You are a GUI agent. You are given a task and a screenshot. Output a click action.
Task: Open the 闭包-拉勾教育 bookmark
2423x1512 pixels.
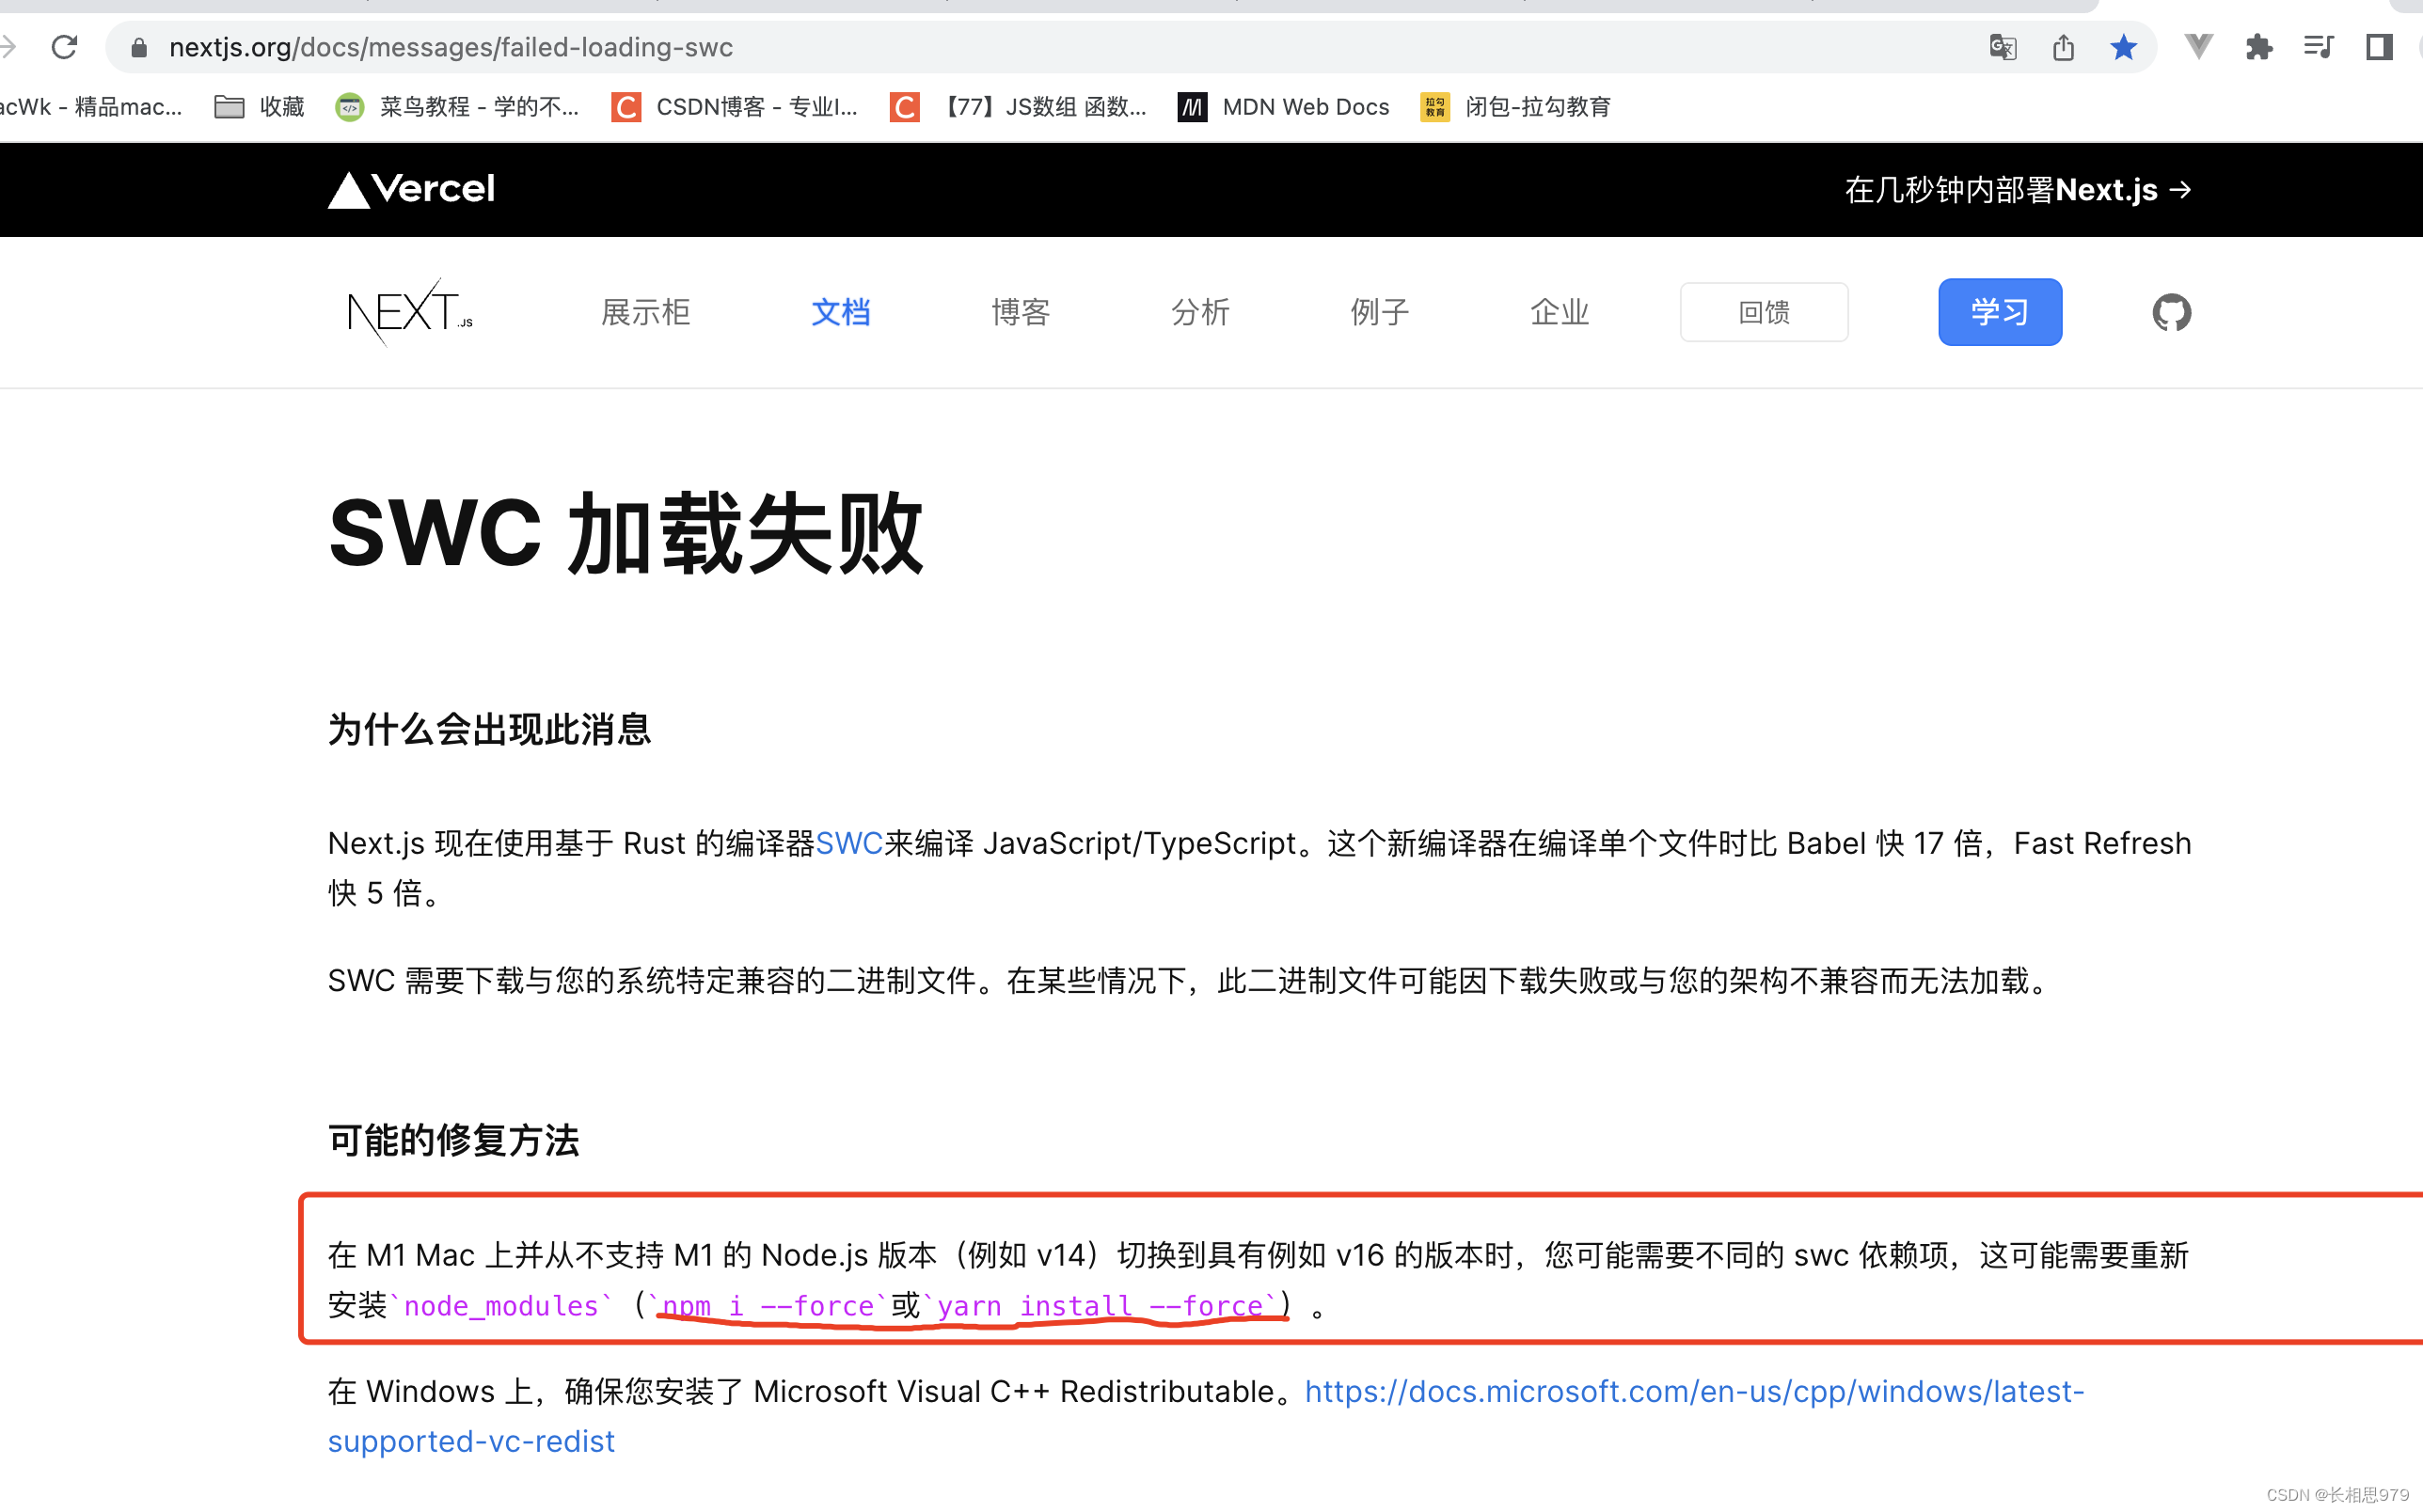(1515, 106)
